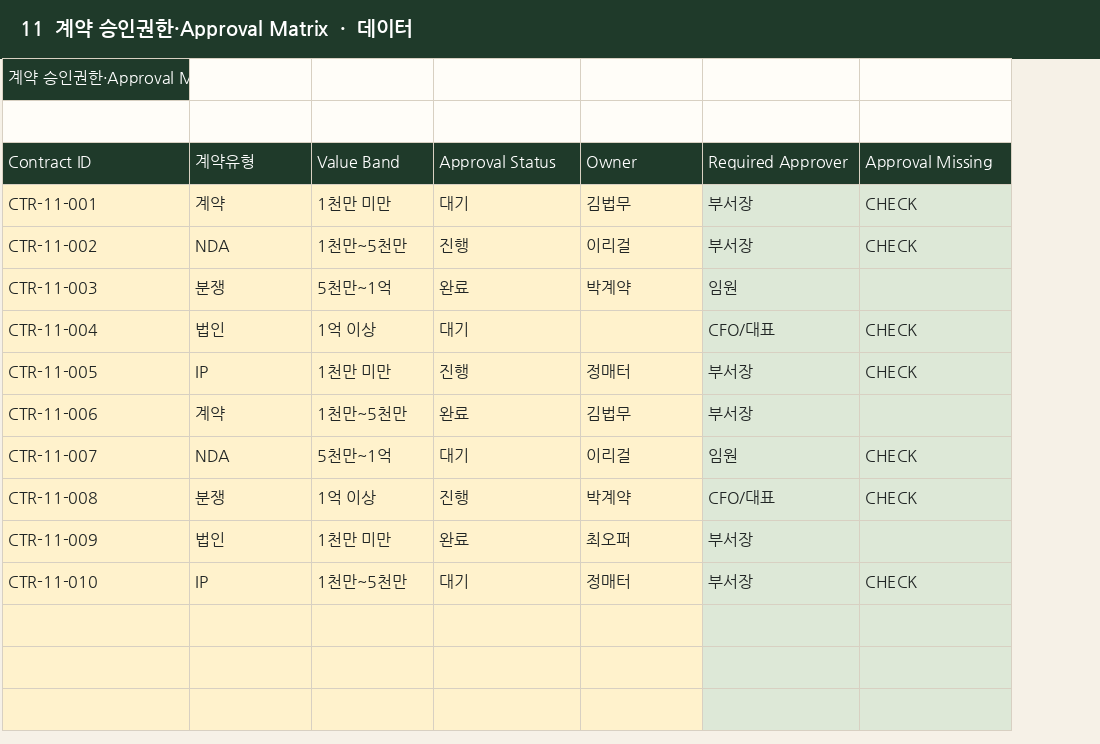1100x744 pixels.
Task: Select the 대기 status cell for CTR-11-001
Action: click(x=507, y=205)
